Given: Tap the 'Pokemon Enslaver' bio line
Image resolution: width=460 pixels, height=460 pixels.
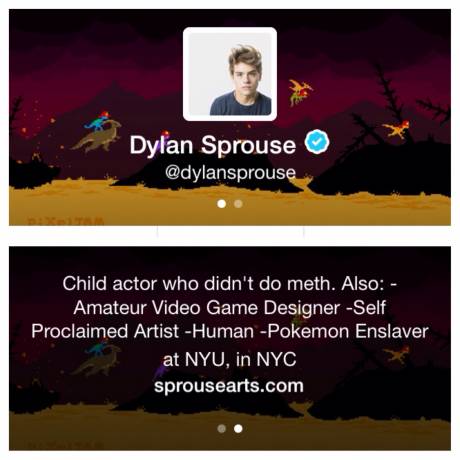Looking at the screenshot, I should (348, 331).
